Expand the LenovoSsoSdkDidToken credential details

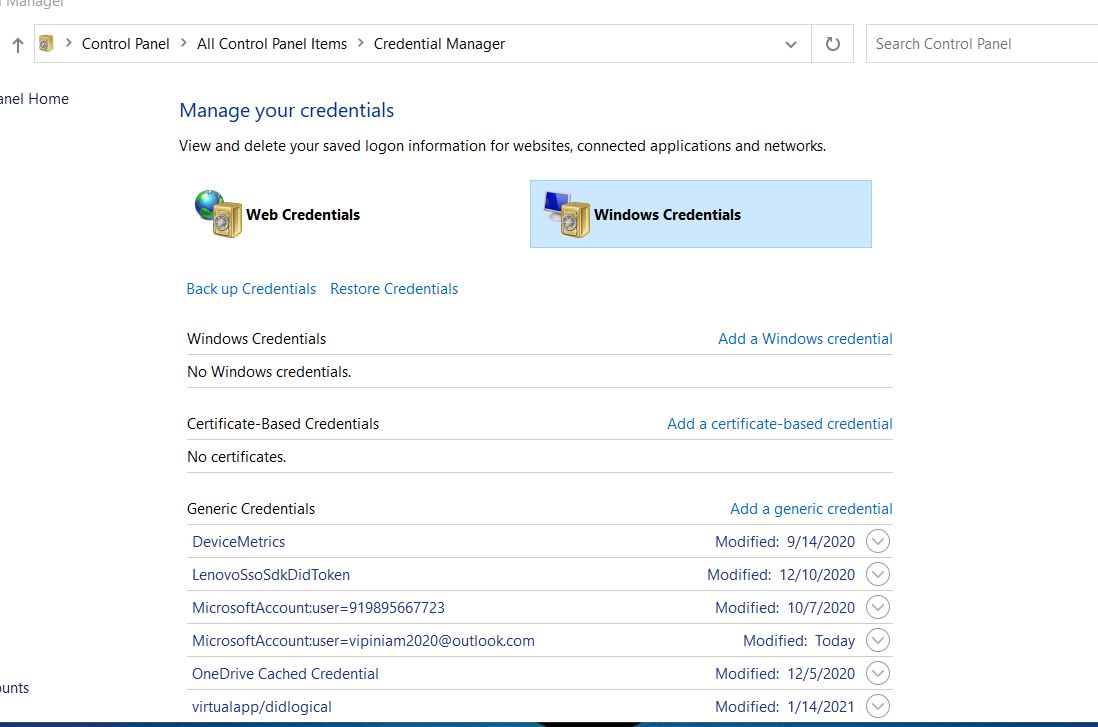tap(877, 574)
